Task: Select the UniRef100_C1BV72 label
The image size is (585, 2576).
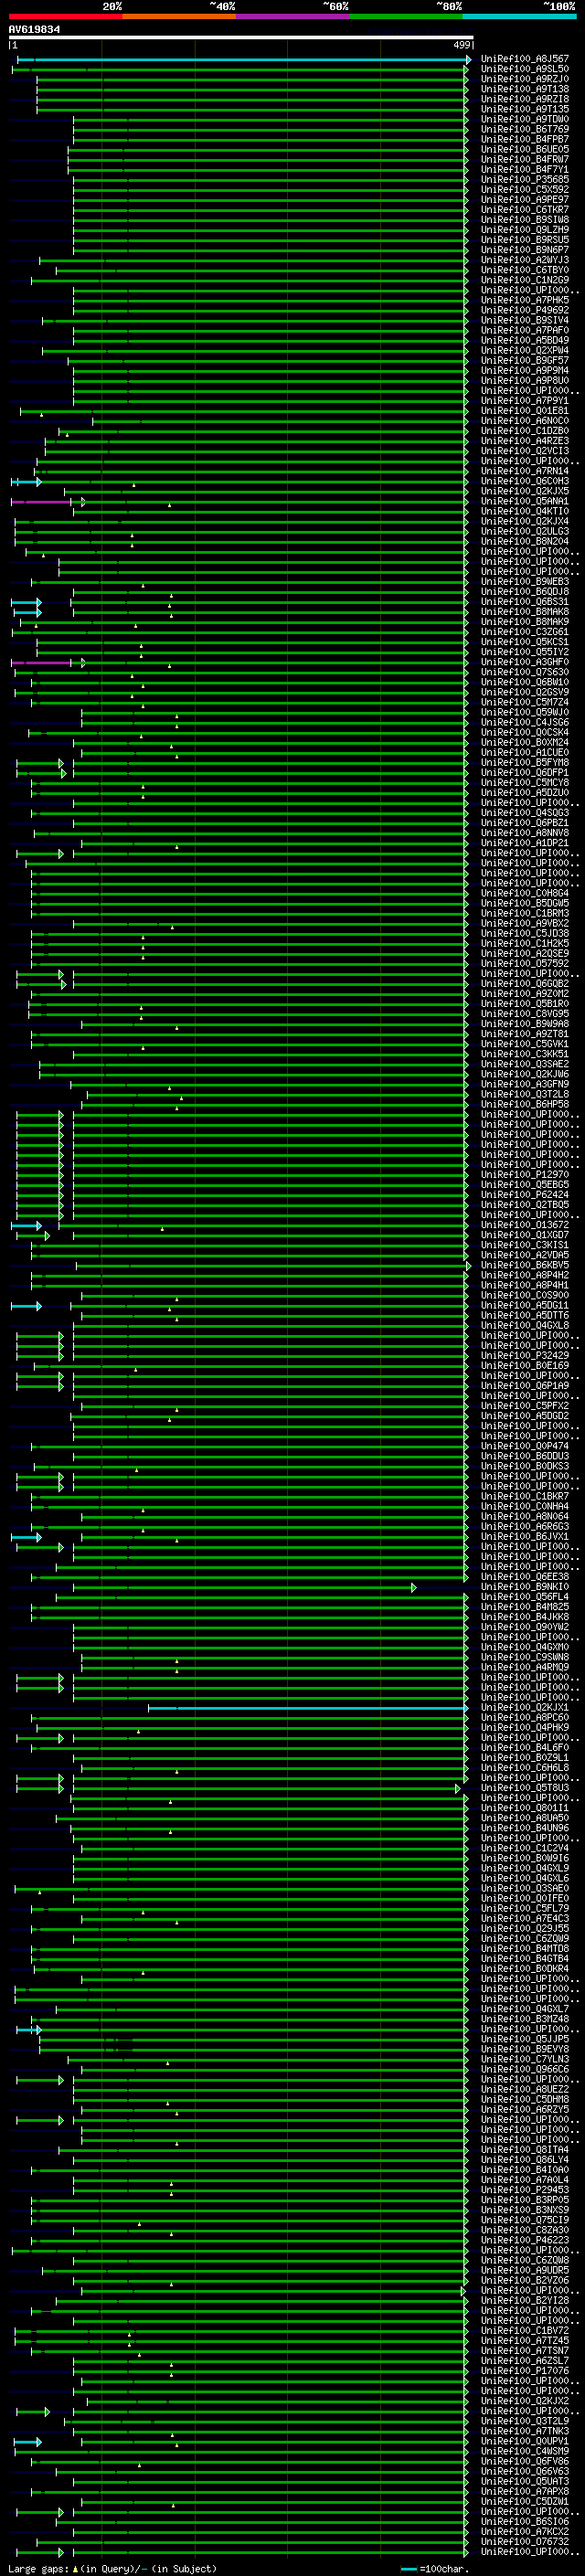Action: tap(525, 2330)
